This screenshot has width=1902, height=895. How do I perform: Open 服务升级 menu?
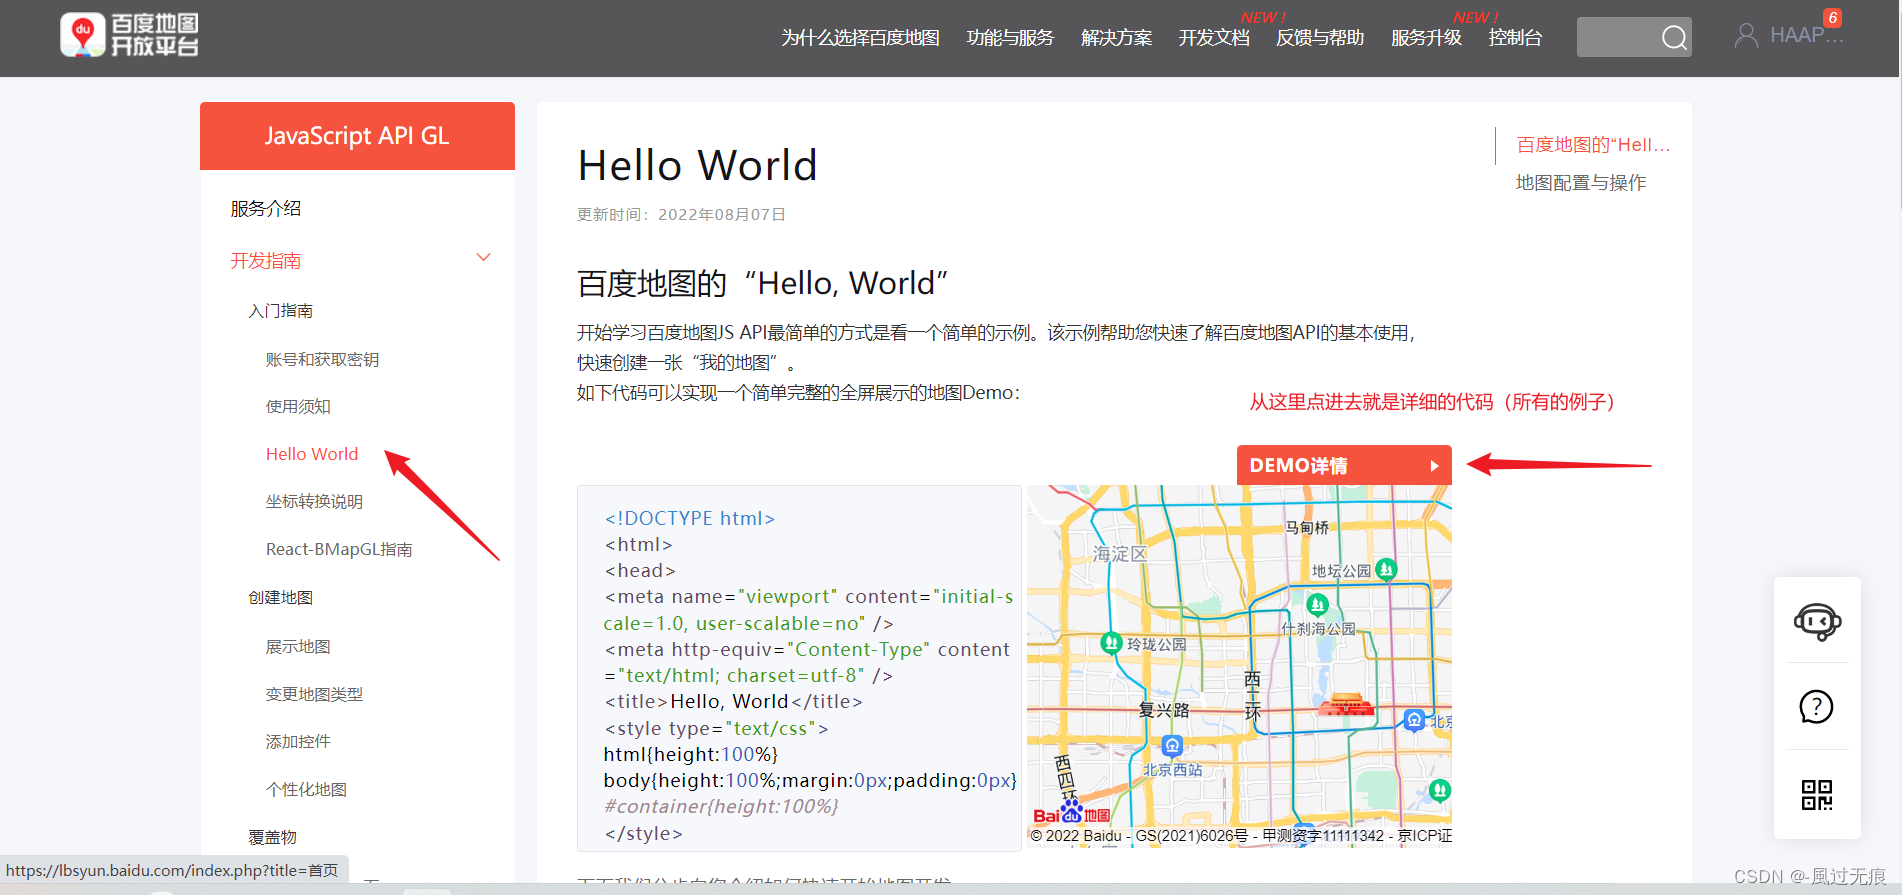[x=1426, y=38]
